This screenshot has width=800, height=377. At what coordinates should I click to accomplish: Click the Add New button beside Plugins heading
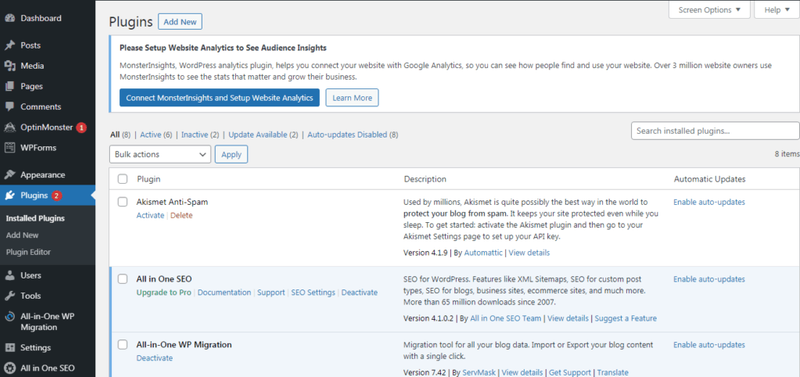click(180, 22)
